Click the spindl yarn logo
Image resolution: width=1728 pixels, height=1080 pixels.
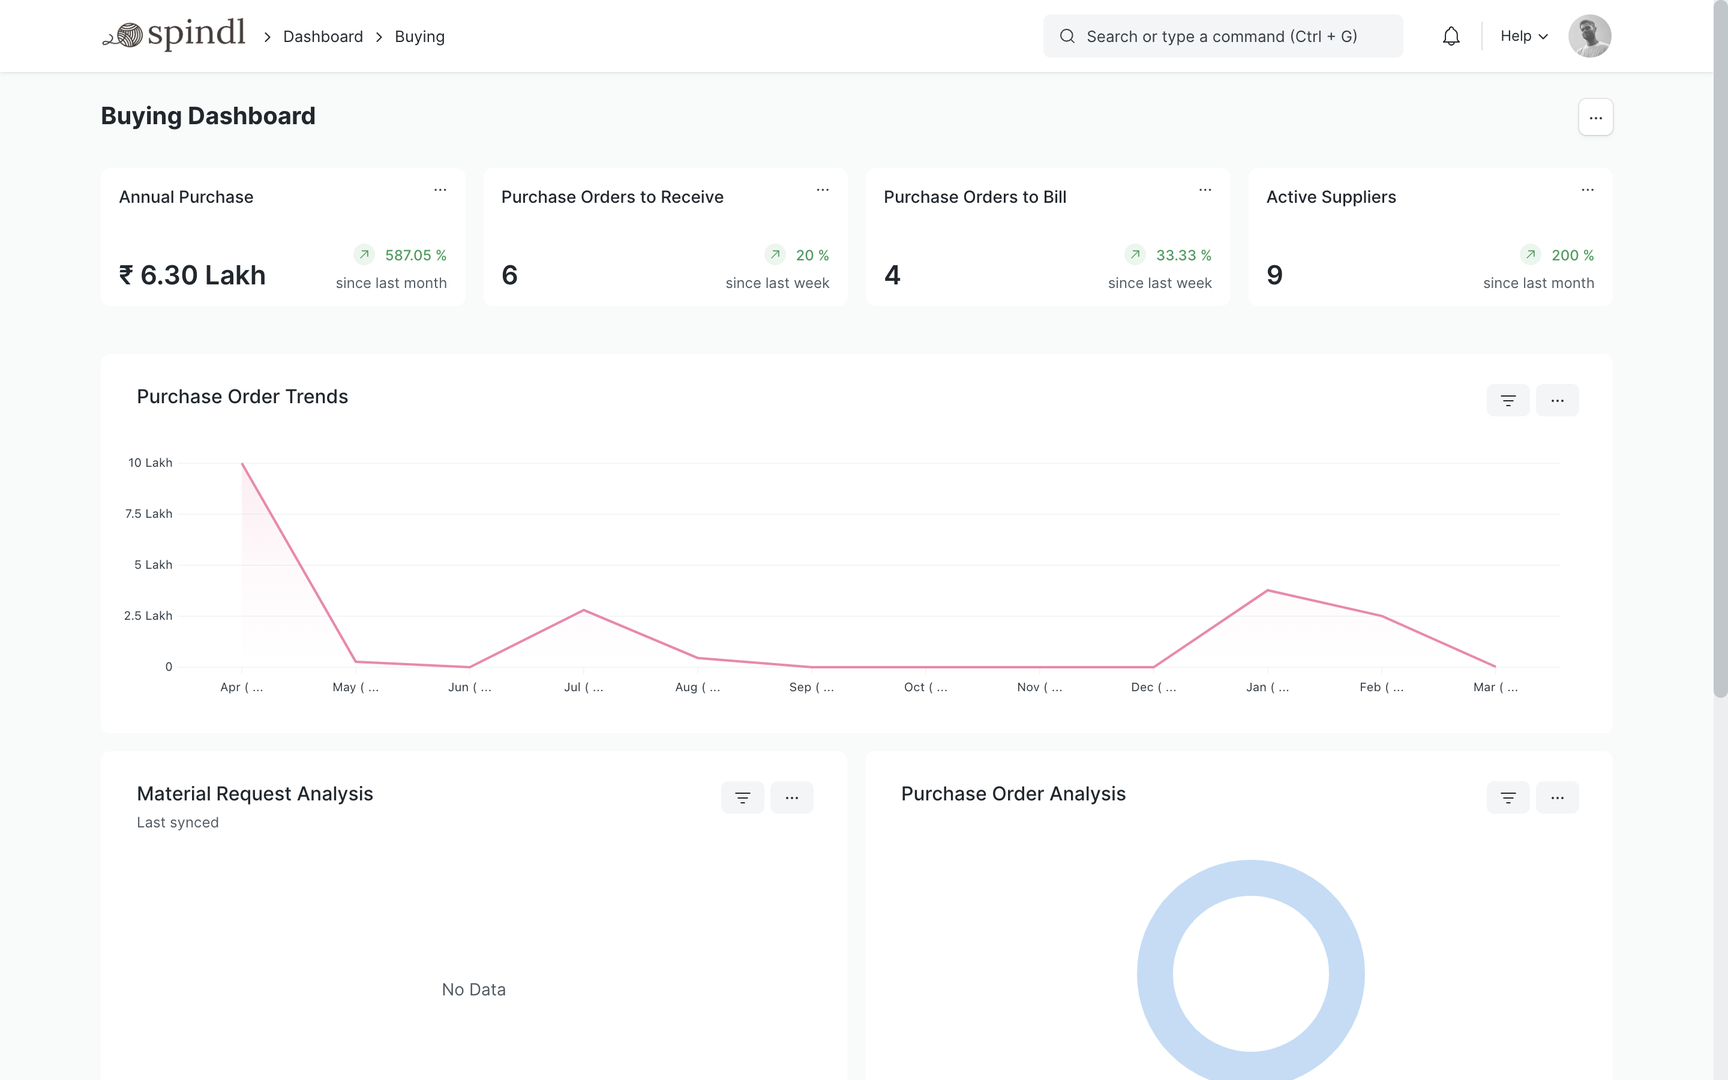[174, 35]
